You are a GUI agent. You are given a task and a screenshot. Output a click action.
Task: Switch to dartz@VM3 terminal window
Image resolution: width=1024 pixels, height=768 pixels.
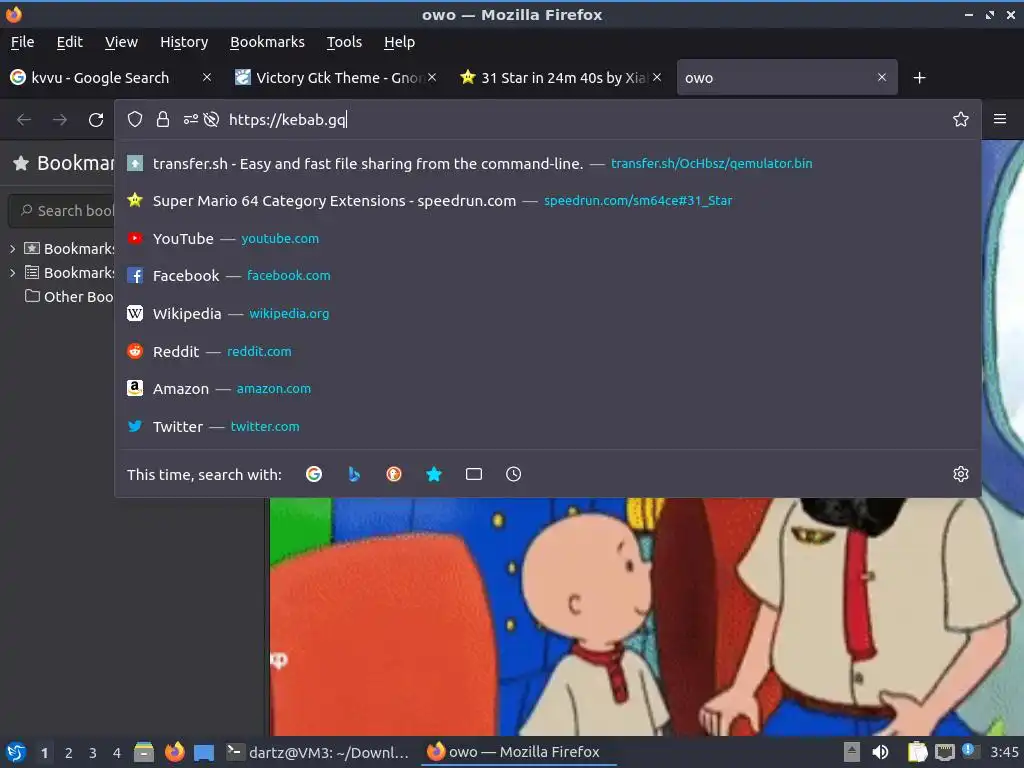[318, 752]
